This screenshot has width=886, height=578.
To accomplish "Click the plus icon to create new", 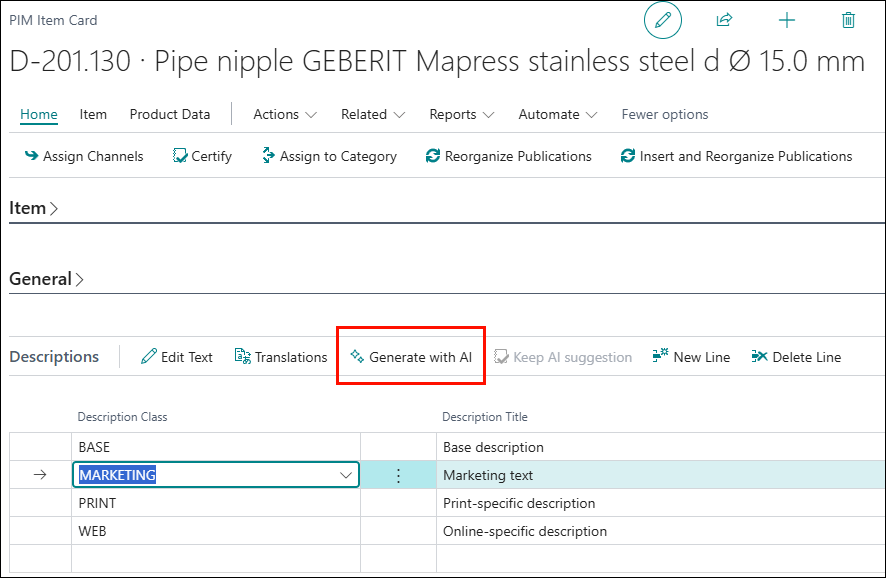I will coord(787,20).
